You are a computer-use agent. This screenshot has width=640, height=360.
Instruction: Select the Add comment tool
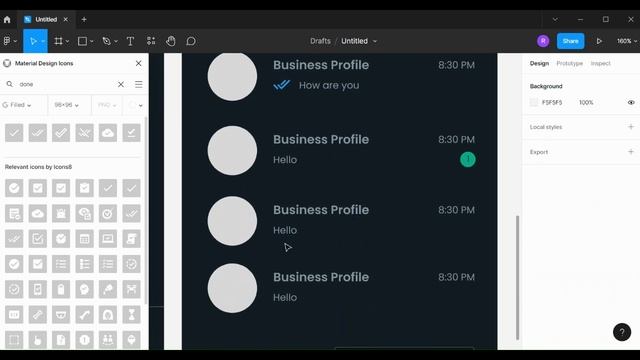point(191,41)
